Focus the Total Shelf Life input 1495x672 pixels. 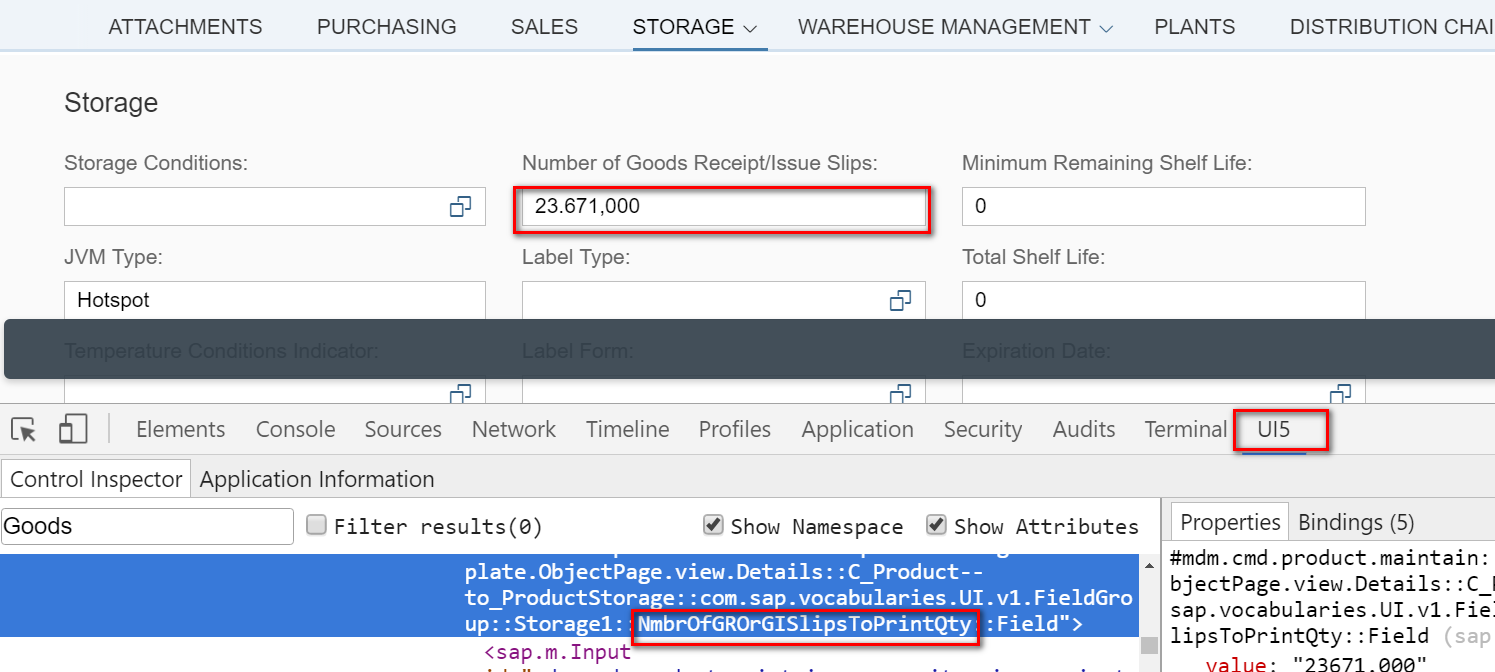(x=1164, y=300)
